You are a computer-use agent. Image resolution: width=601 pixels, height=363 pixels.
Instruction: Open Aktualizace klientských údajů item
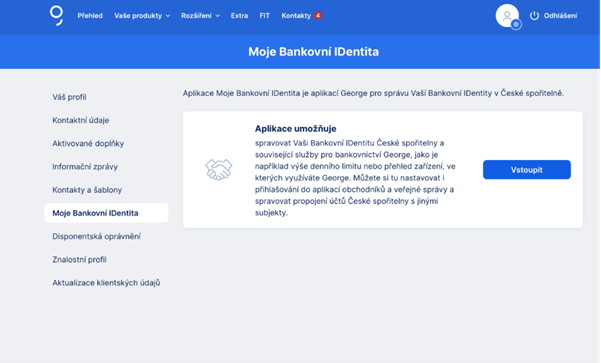click(106, 283)
